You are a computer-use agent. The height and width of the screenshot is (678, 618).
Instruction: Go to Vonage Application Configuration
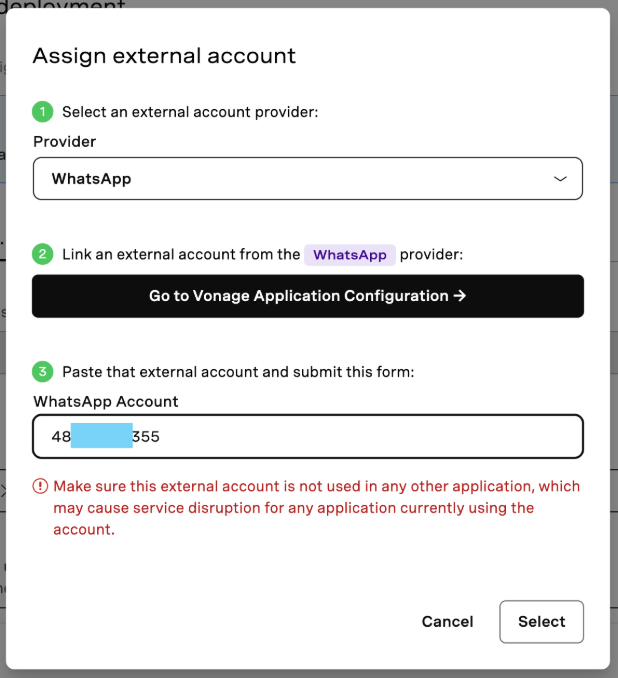tap(308, 296)
